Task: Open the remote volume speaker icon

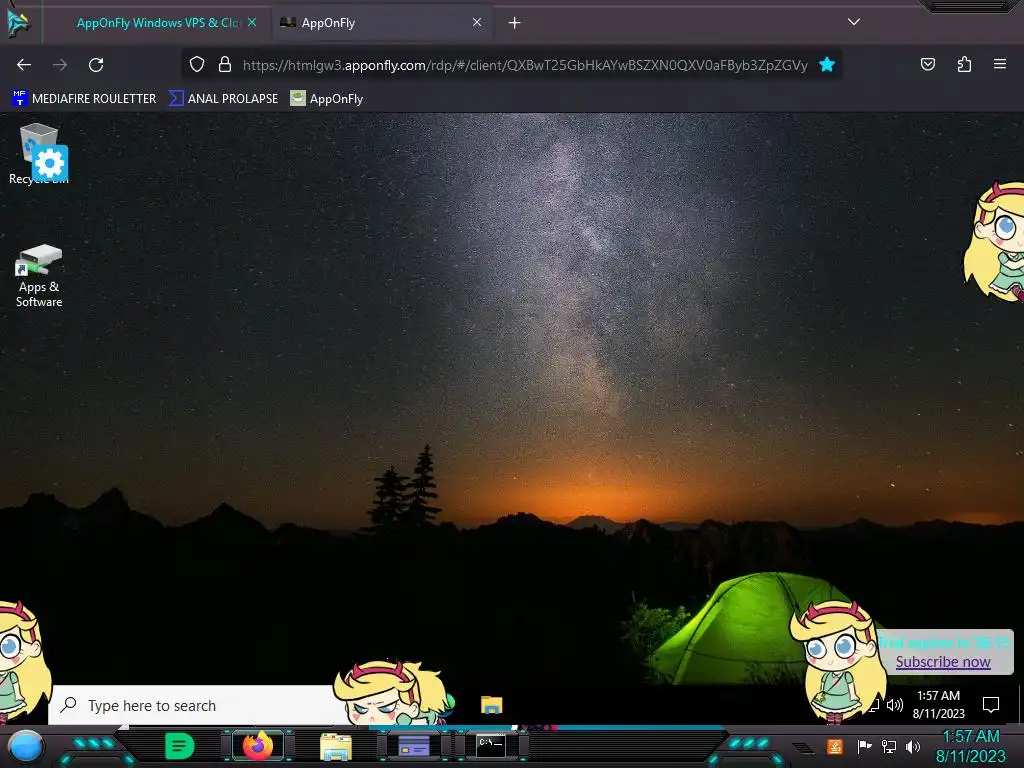Action: click(x=895, y=705)
